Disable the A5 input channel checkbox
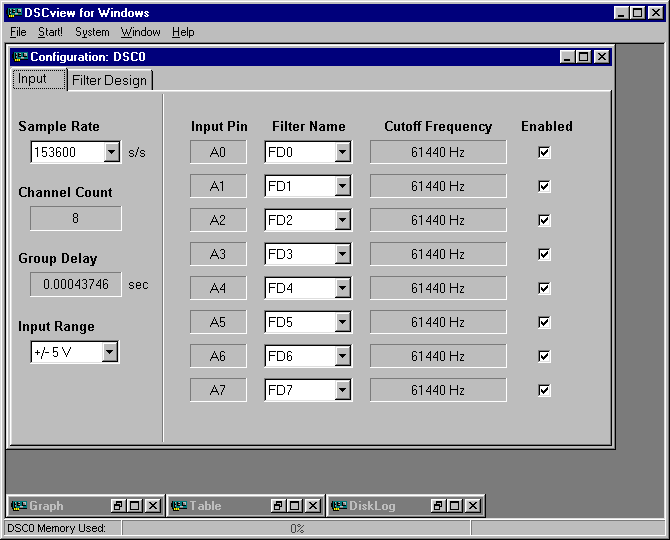 point(544,322)
